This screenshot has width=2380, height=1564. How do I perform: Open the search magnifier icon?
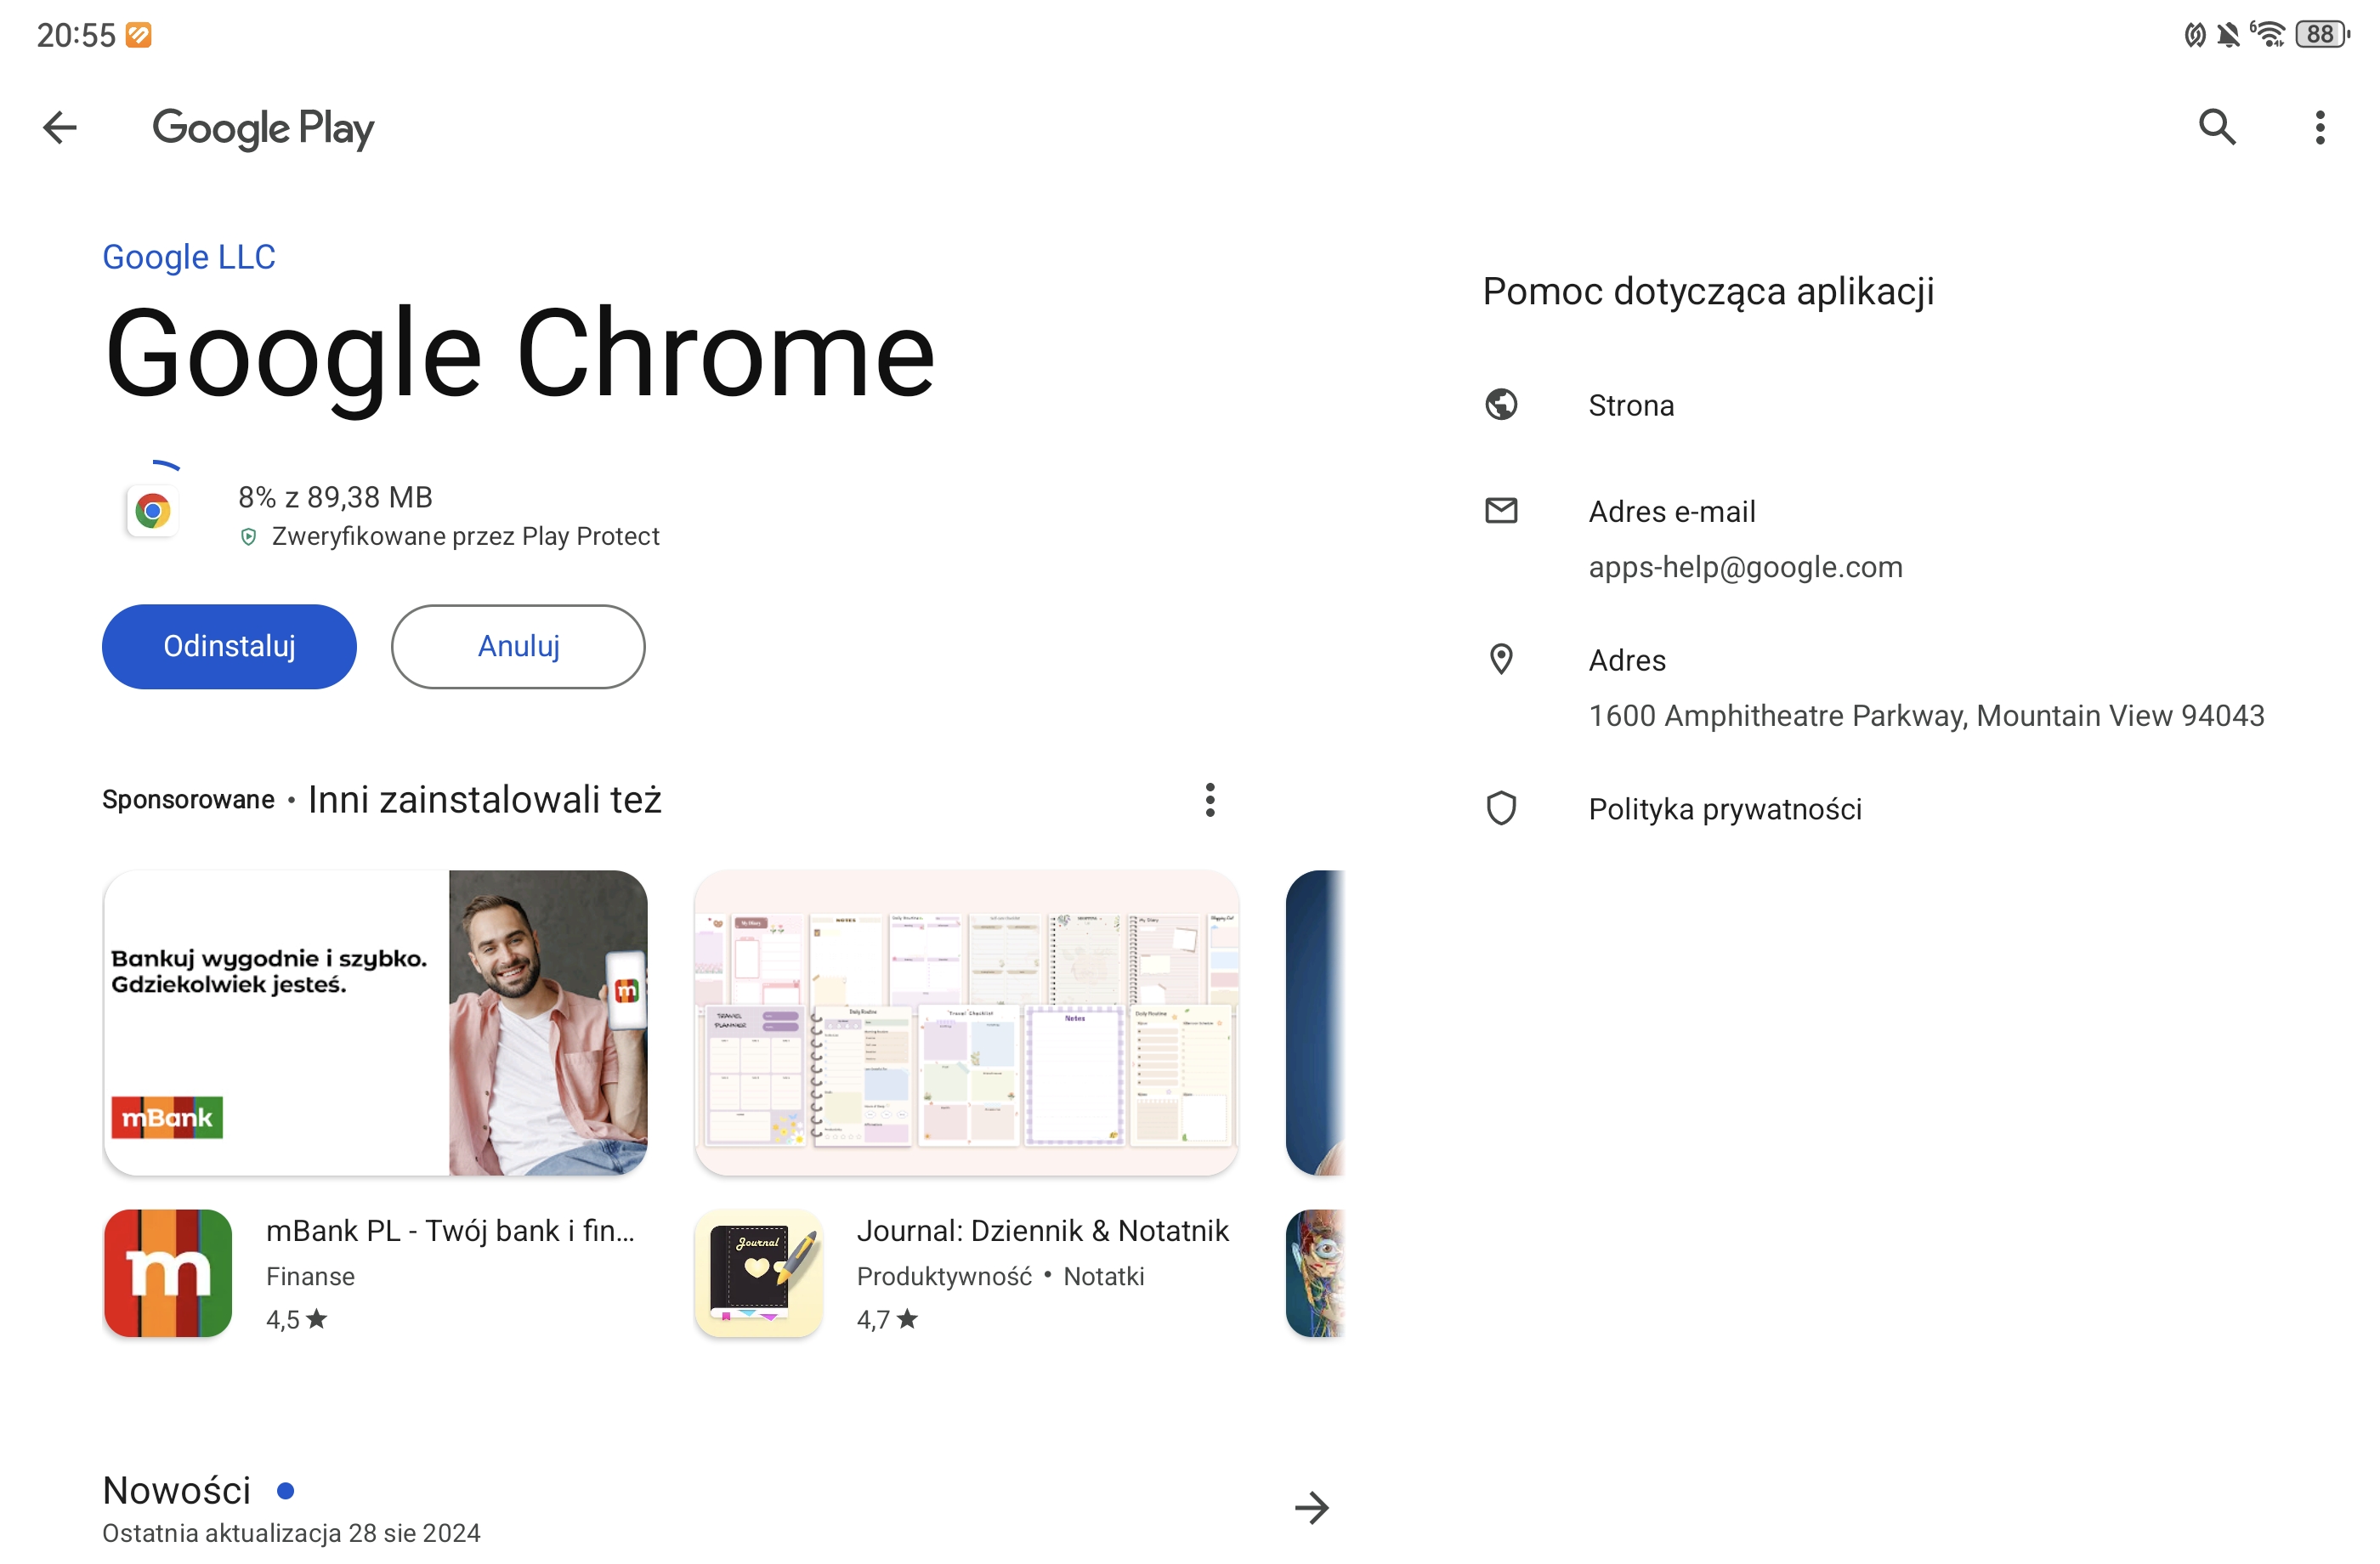click(x=2217, y=127)
